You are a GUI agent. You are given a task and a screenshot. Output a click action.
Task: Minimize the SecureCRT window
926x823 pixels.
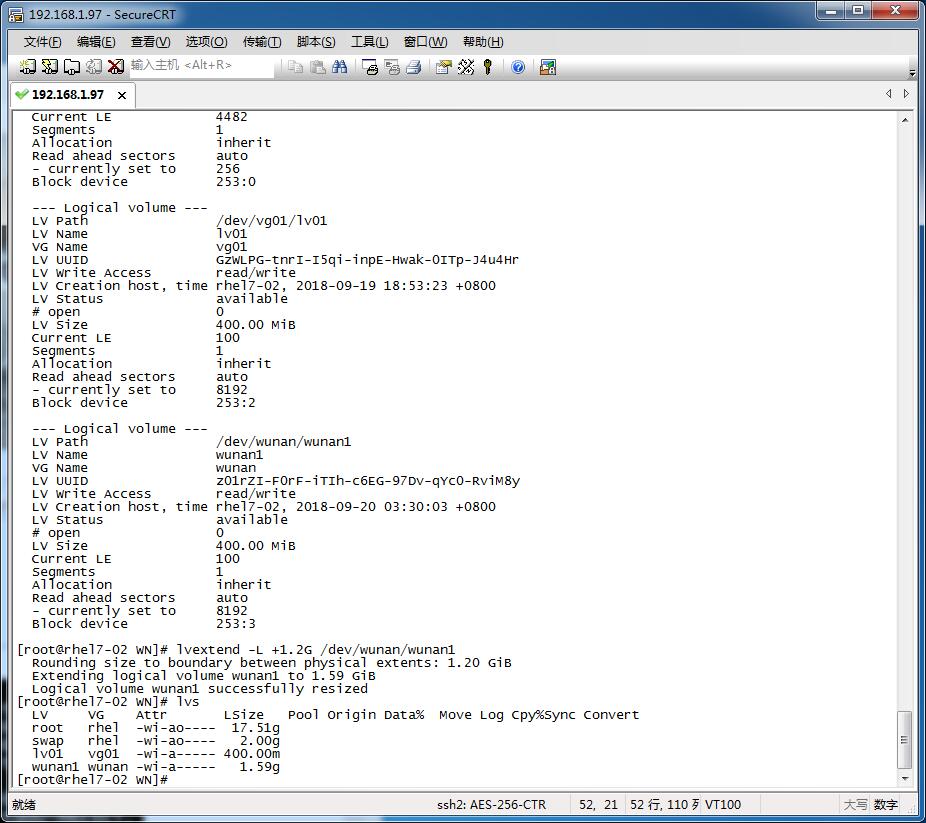click(831, 11)
